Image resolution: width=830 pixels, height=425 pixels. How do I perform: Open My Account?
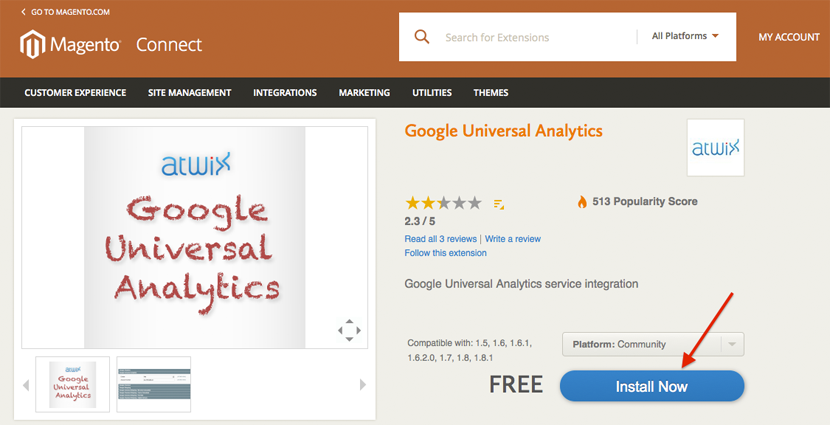[x=789, y=37]
